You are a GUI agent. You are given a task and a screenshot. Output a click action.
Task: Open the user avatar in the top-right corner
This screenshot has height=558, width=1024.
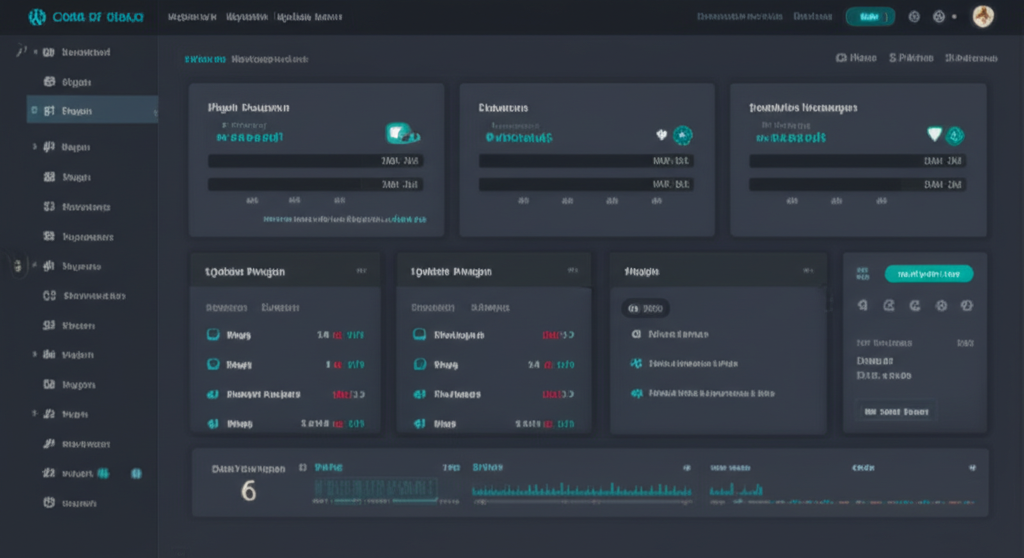(983, 16)
